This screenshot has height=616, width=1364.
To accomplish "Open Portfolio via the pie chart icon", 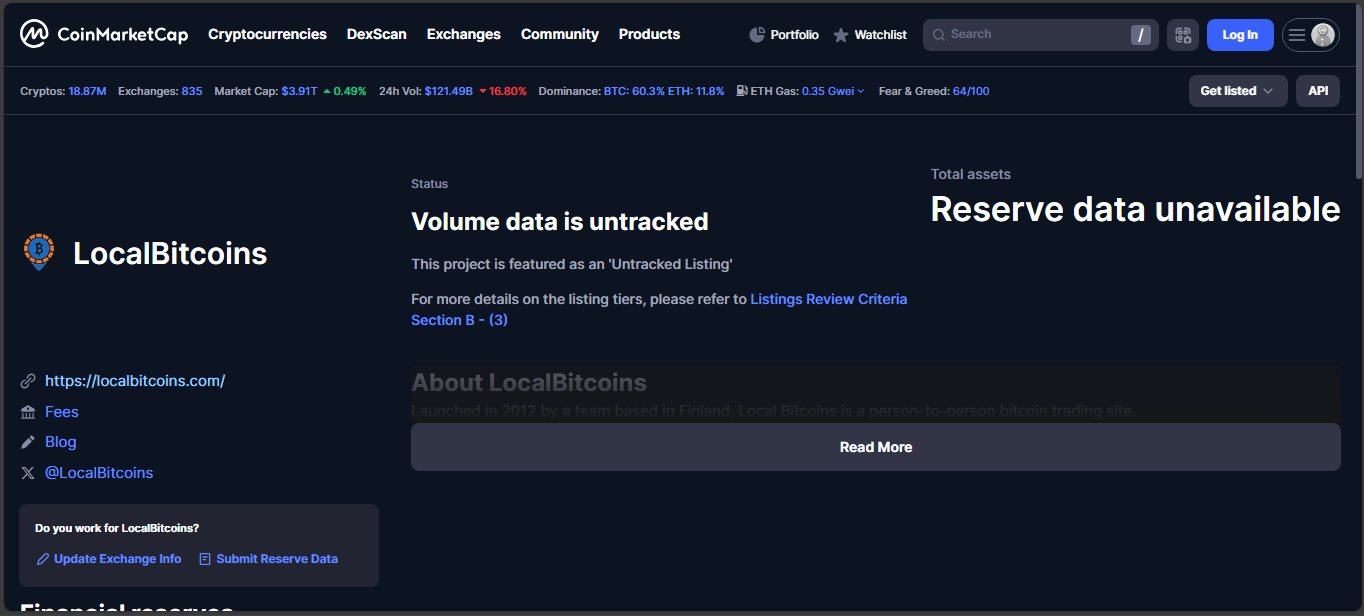I will pos(757,35).
